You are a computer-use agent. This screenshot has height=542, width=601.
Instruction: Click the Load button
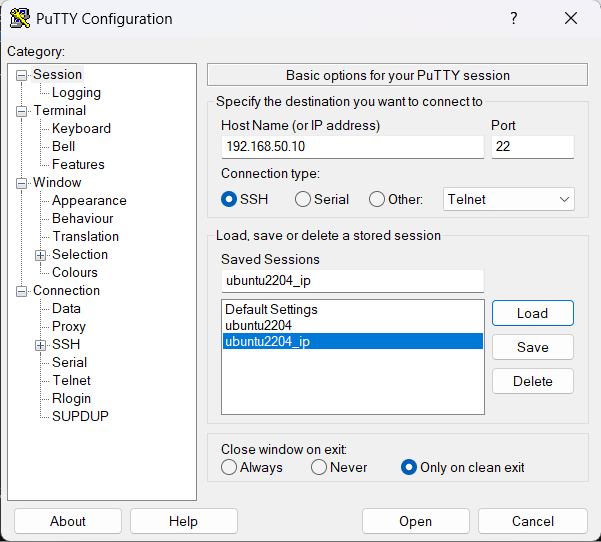pyautogui.click(x=533, y=313)
